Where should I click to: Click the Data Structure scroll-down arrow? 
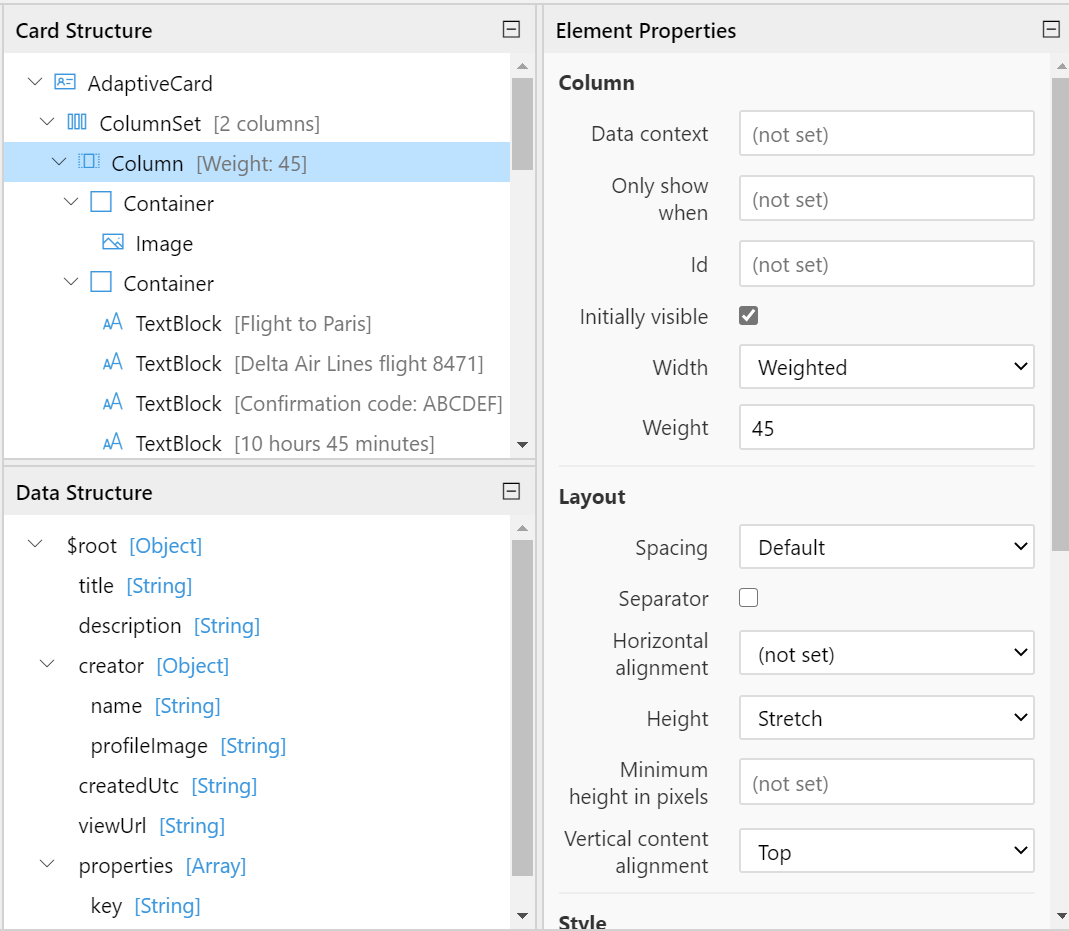[x=522, y=916]
